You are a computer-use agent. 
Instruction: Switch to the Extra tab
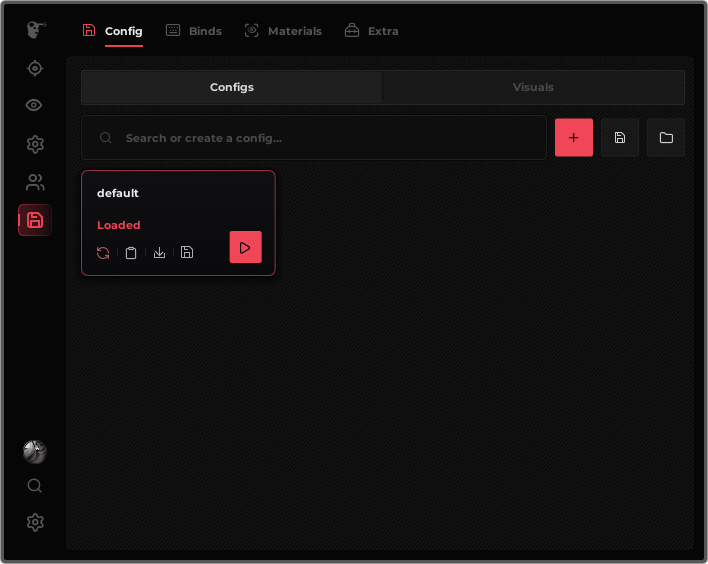click(371, 31)
